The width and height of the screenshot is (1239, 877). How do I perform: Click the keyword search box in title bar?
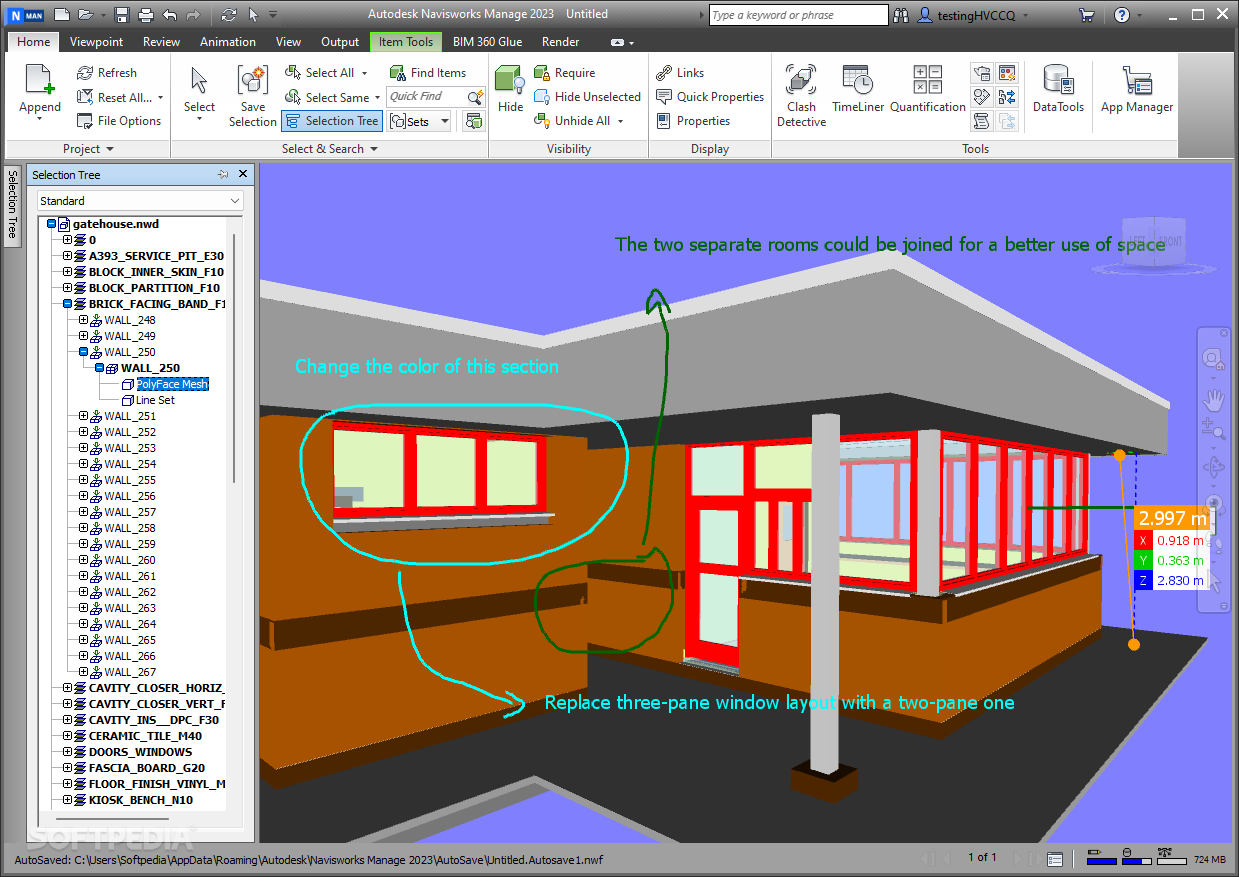click(798, 15)
